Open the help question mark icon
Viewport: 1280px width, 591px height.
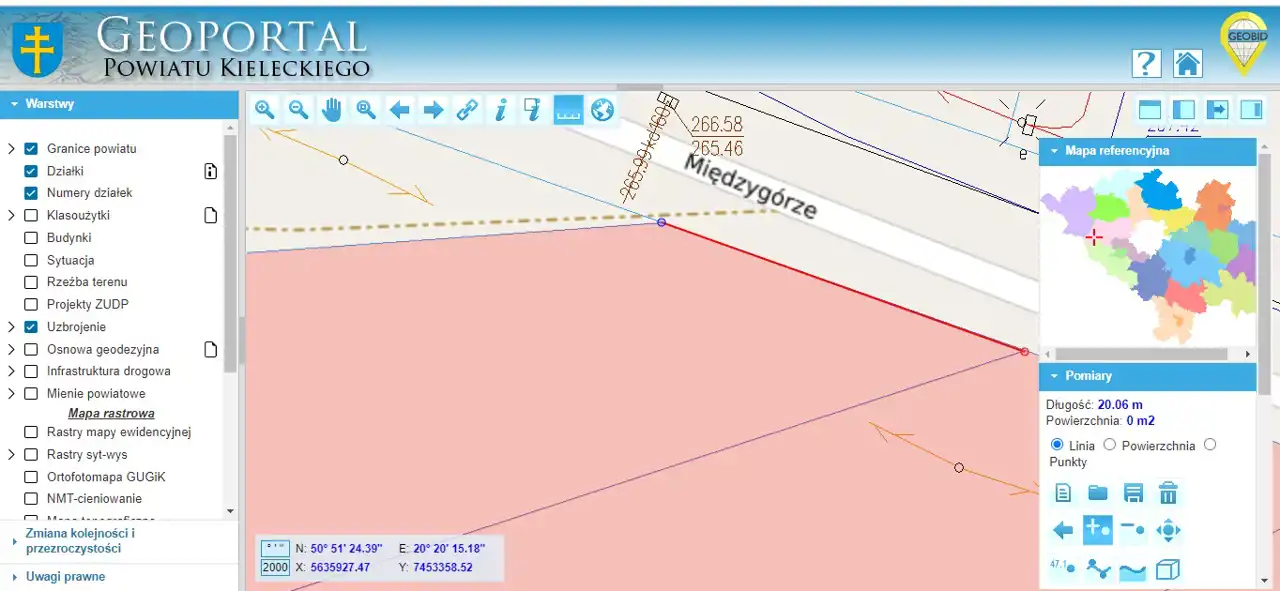[1146, 63]
